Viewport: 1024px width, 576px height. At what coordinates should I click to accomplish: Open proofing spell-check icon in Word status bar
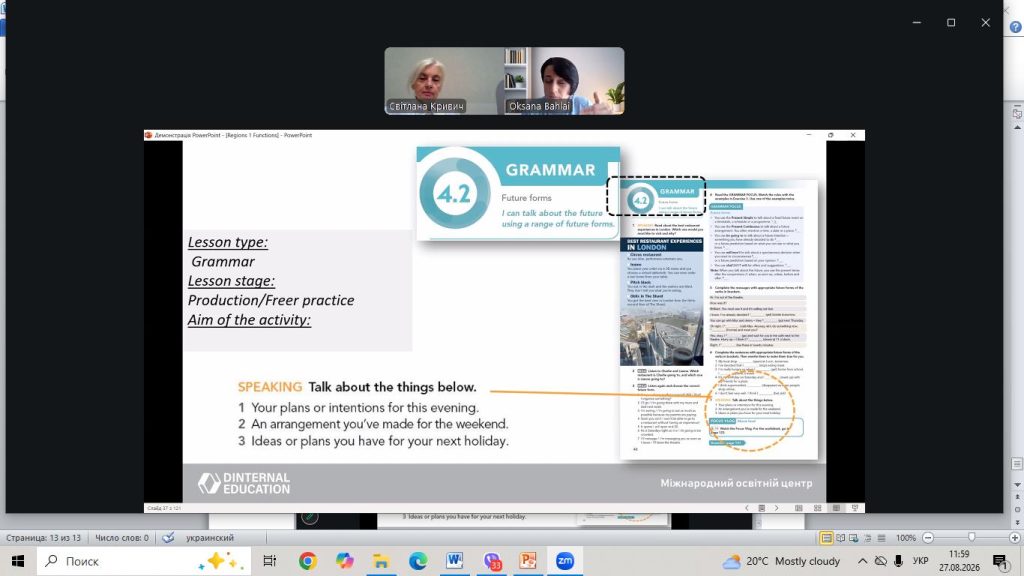(168, 537)
